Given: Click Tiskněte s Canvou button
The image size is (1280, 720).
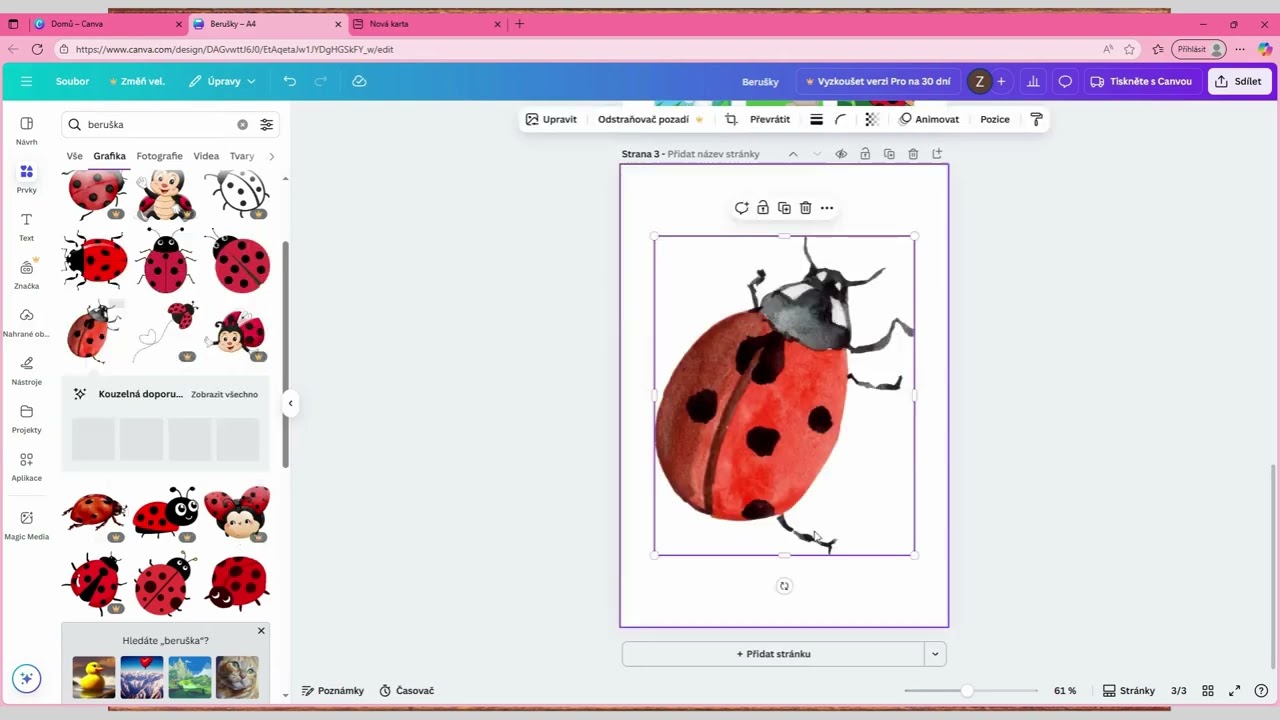Looking at the screenshot, I should 1141,81.
